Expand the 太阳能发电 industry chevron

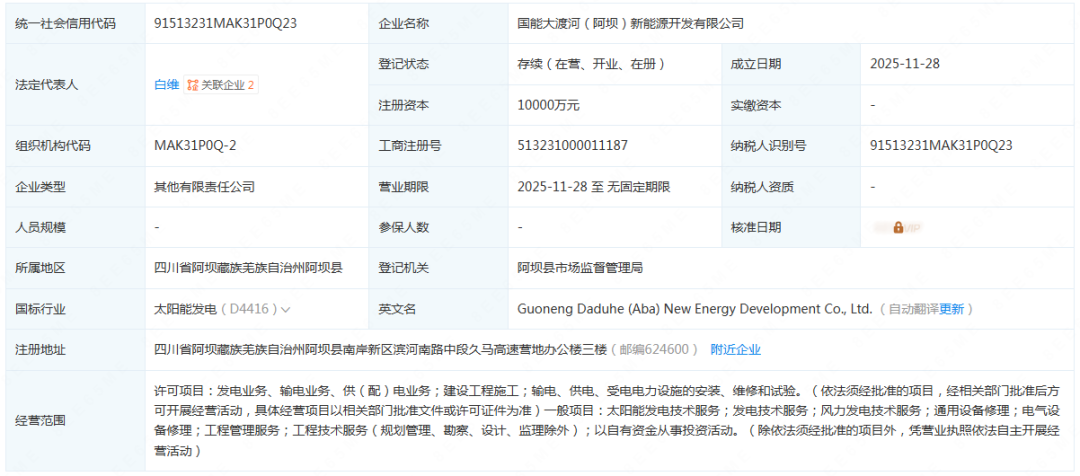pos(286,309)
